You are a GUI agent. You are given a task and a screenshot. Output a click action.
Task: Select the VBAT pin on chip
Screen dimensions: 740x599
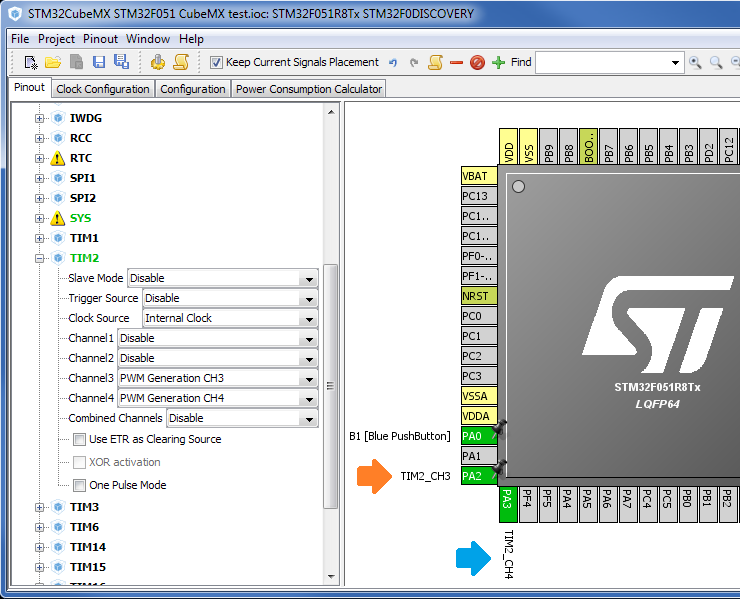479,177
